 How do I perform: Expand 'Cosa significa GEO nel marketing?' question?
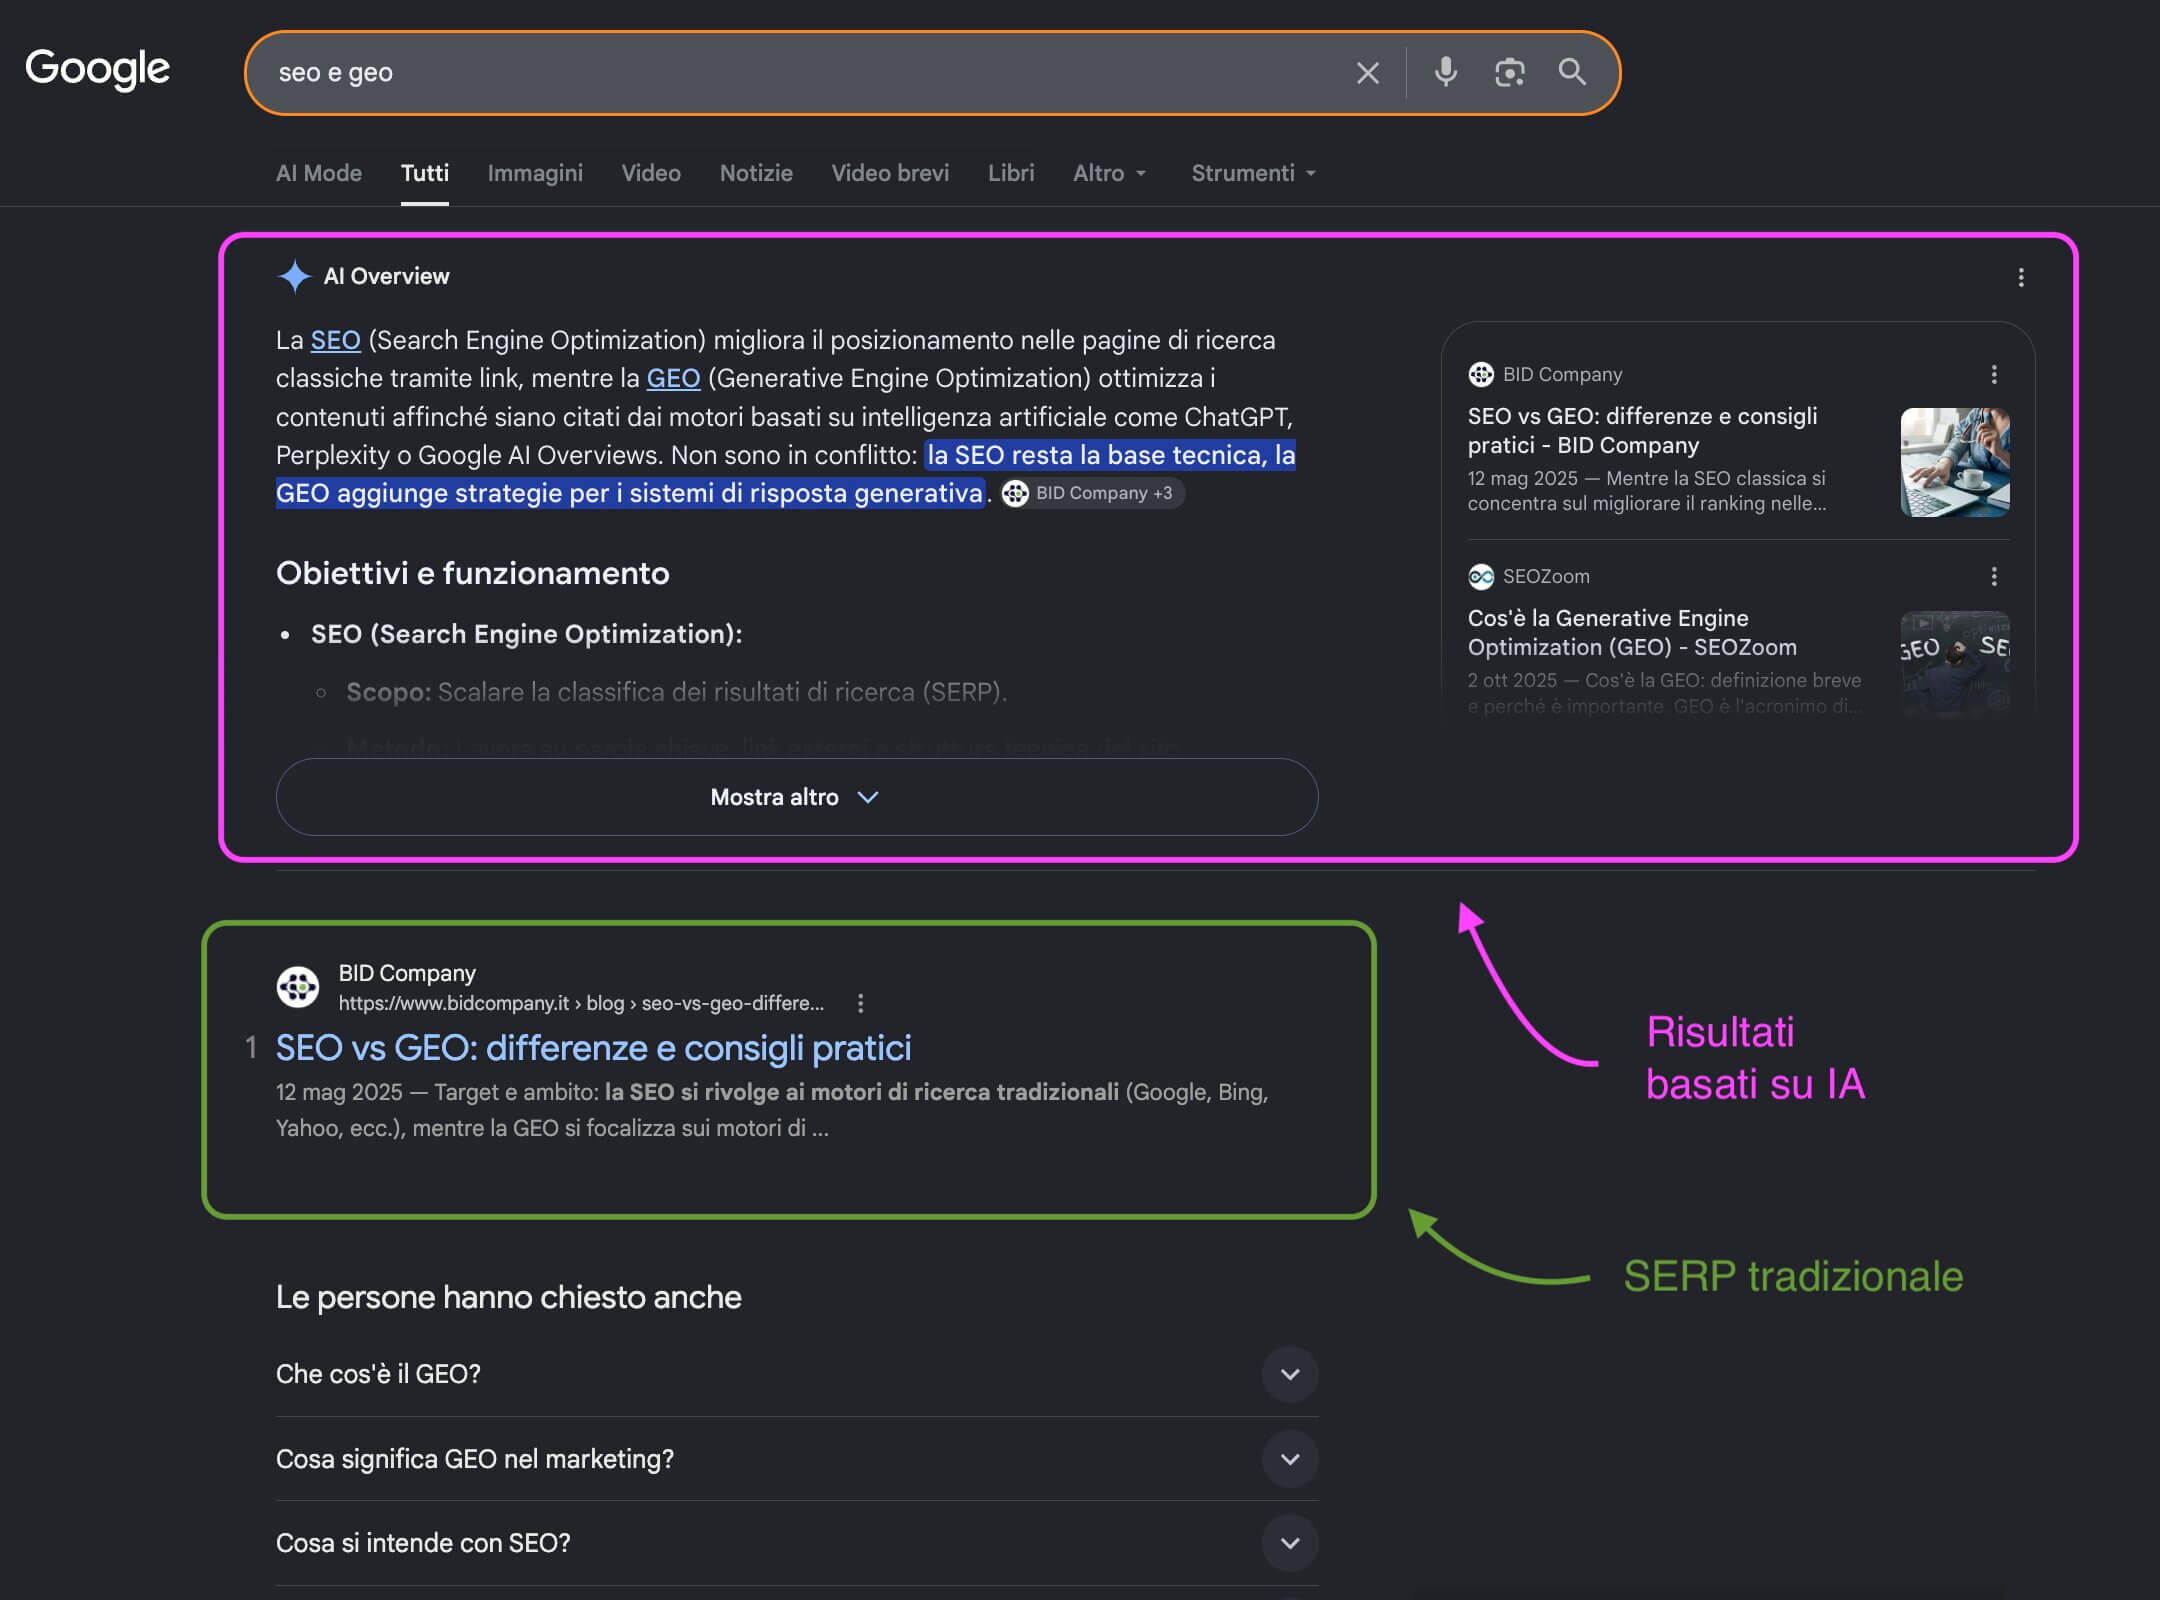coord(797,1459)
